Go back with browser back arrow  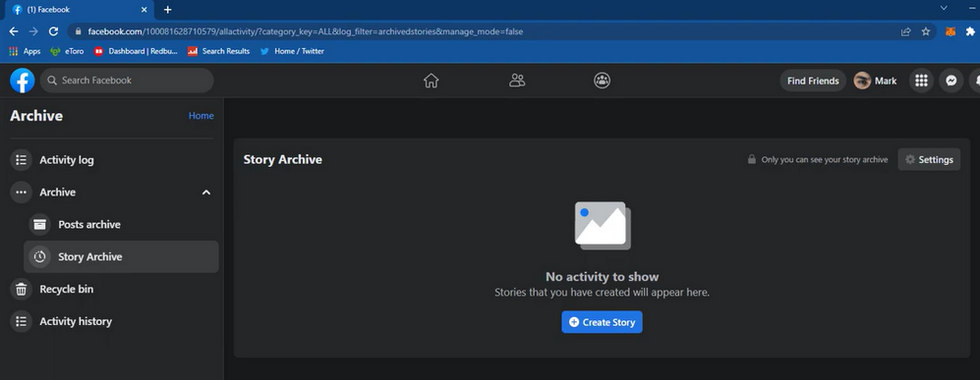coord(13,31)
